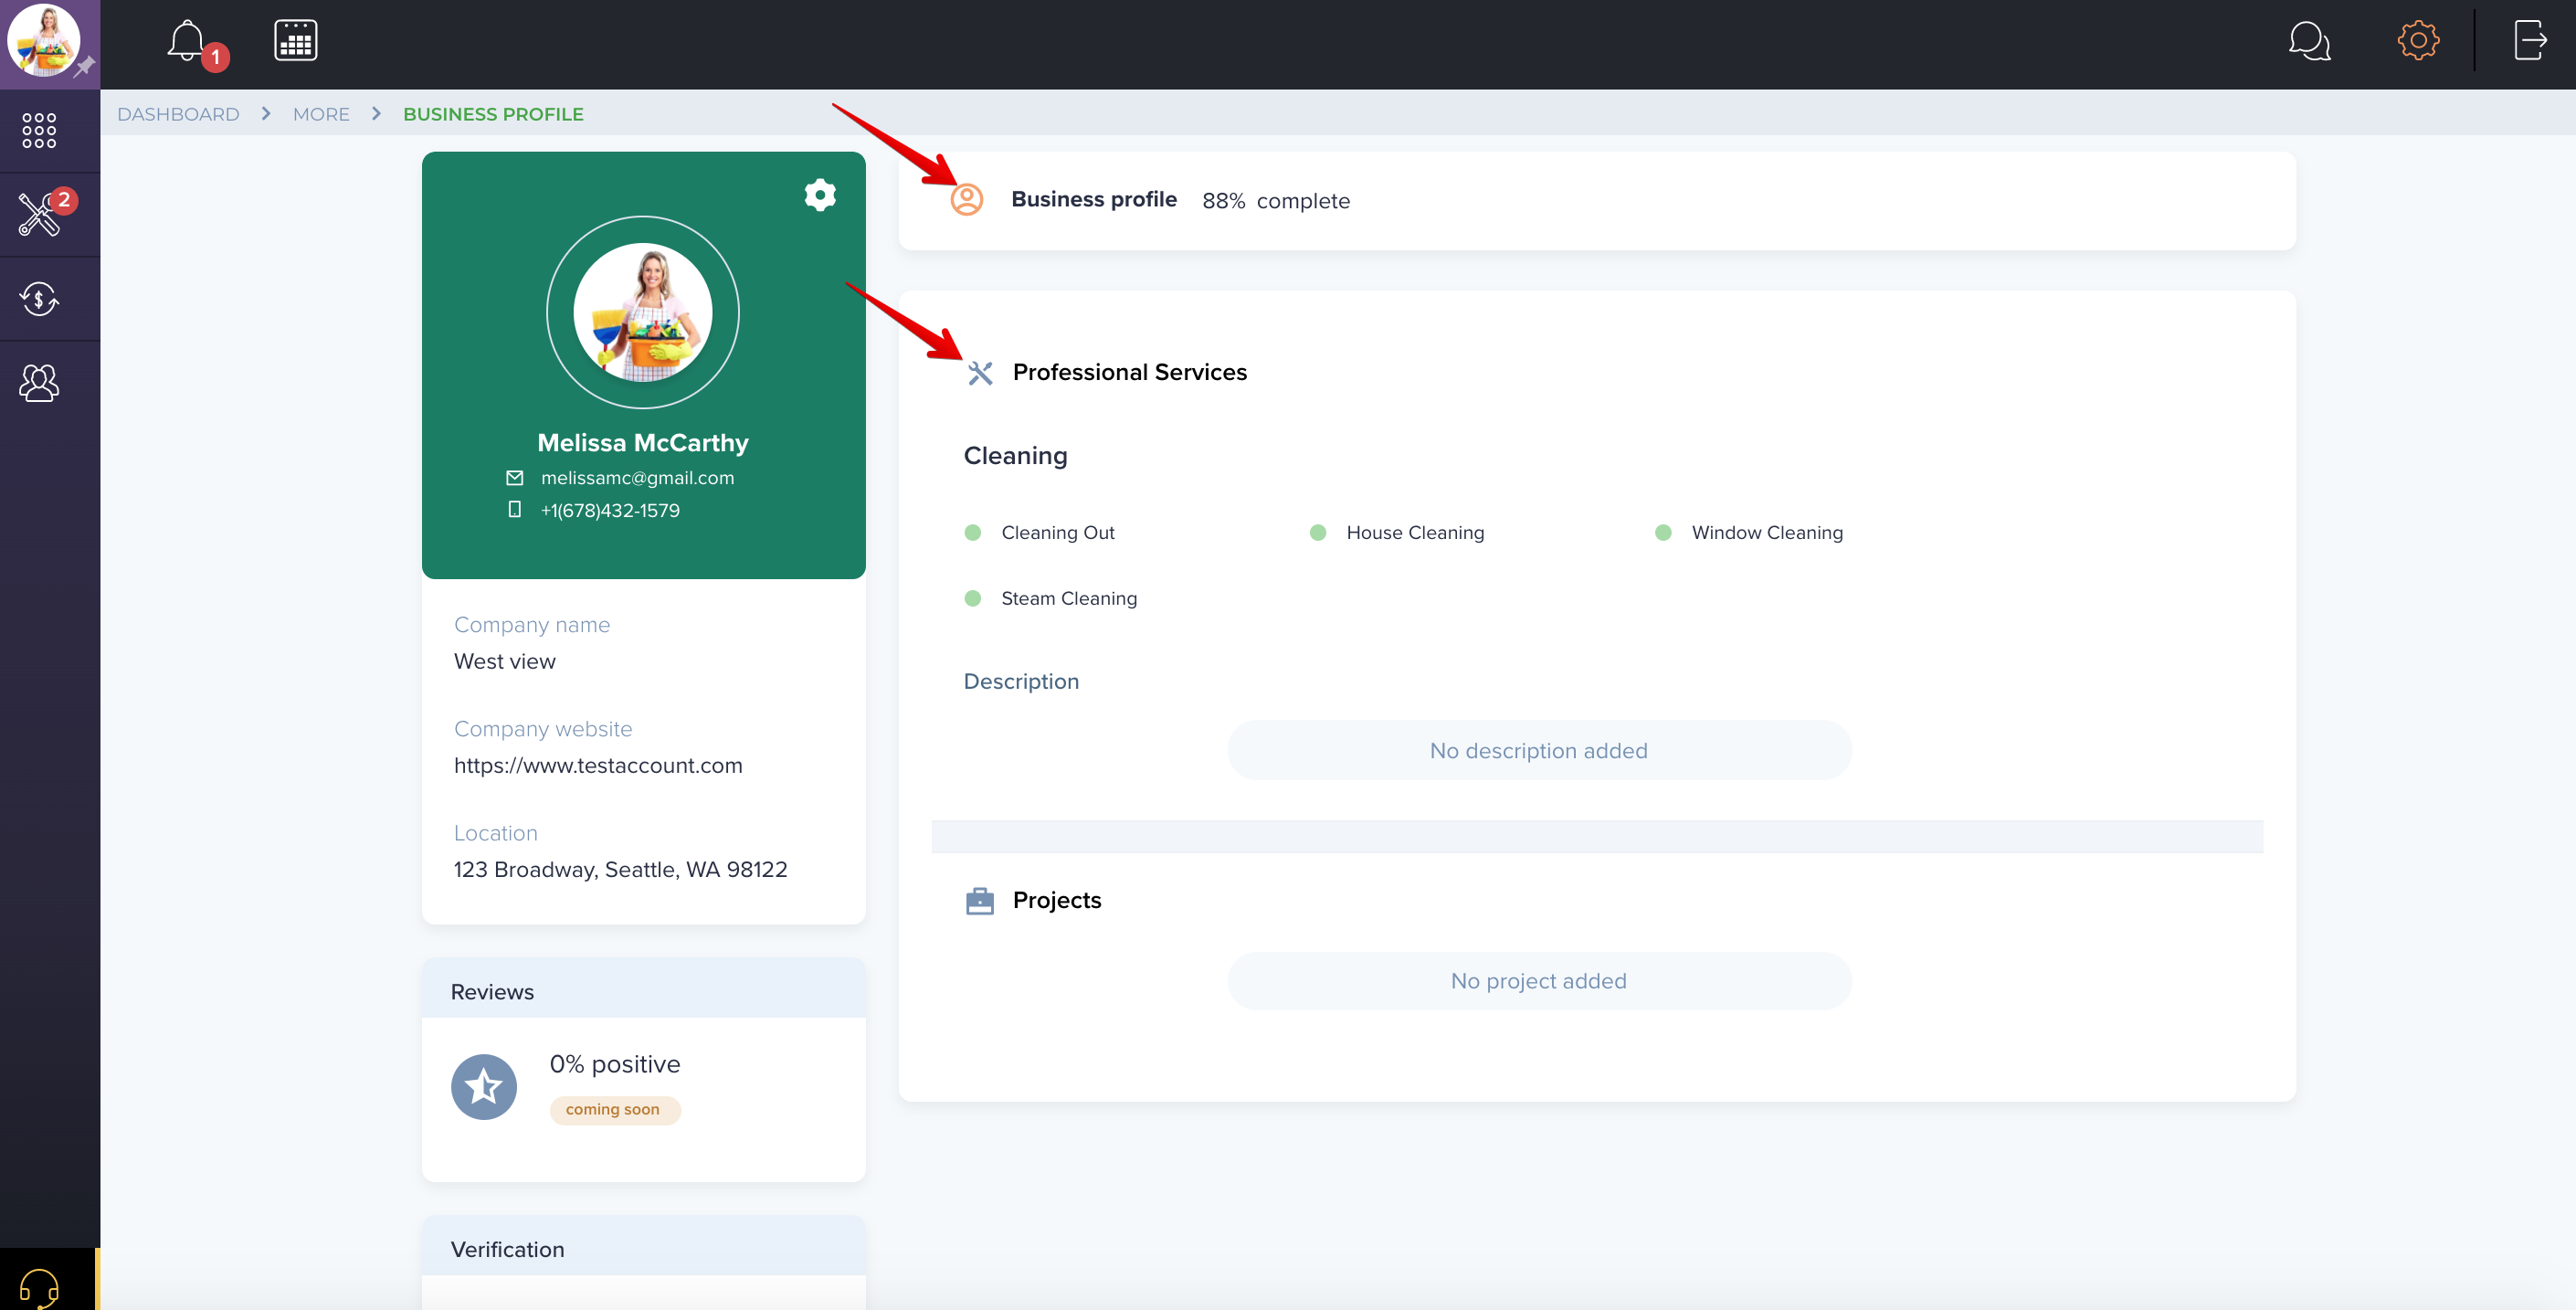Click the user avatar in top-left corner
The width and height of the screenshot is (2576, 1310).
43,41
